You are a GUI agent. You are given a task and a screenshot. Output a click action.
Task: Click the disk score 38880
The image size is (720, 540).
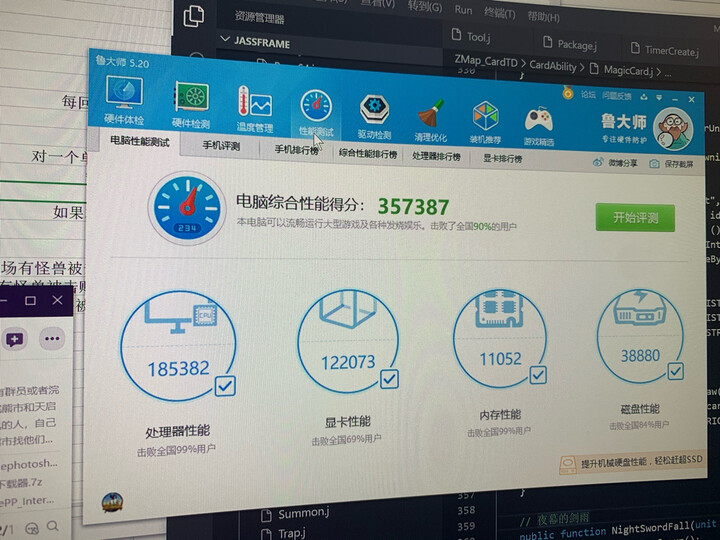pos(640,355)
